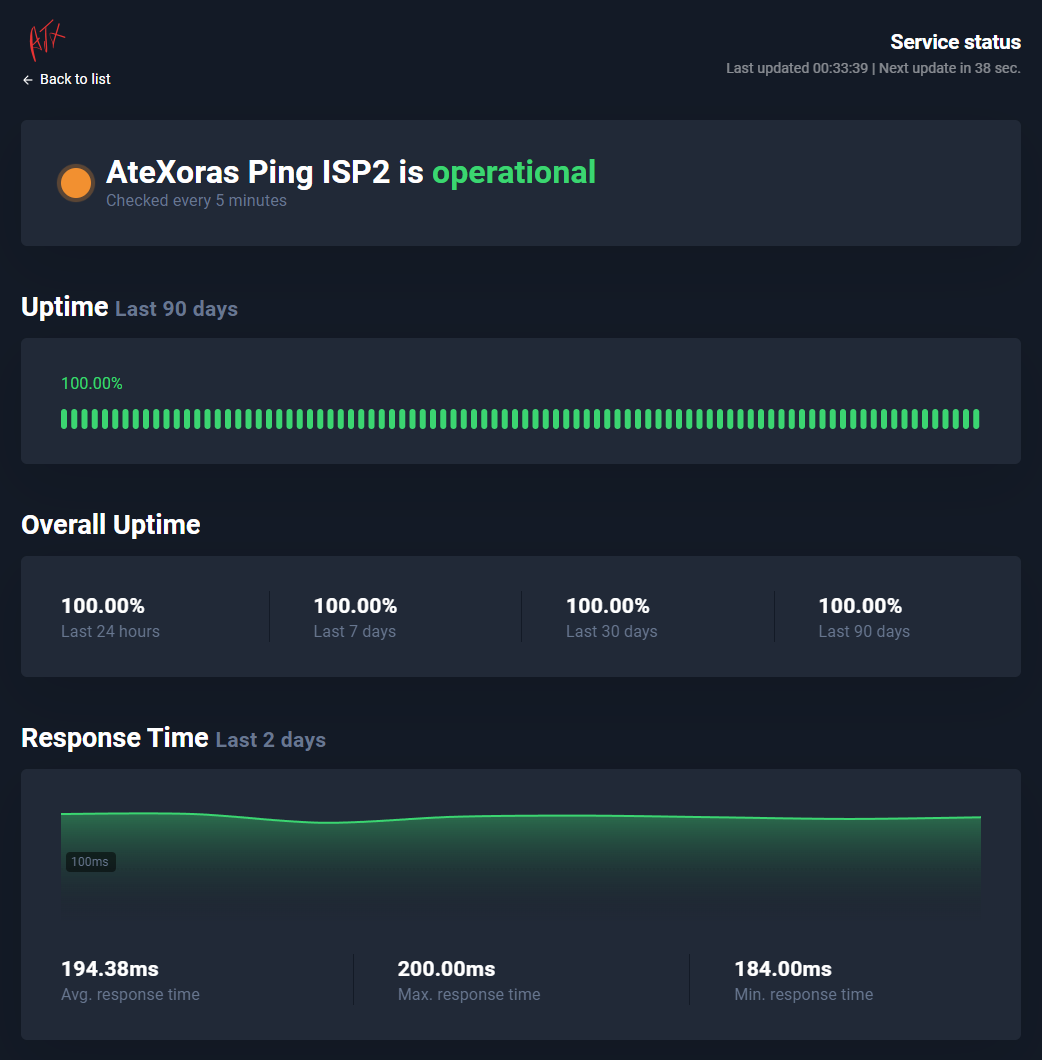Click the Last 24 hours uptime value
This screenshot has width=1042, height=1060.
tap(103, 606)
